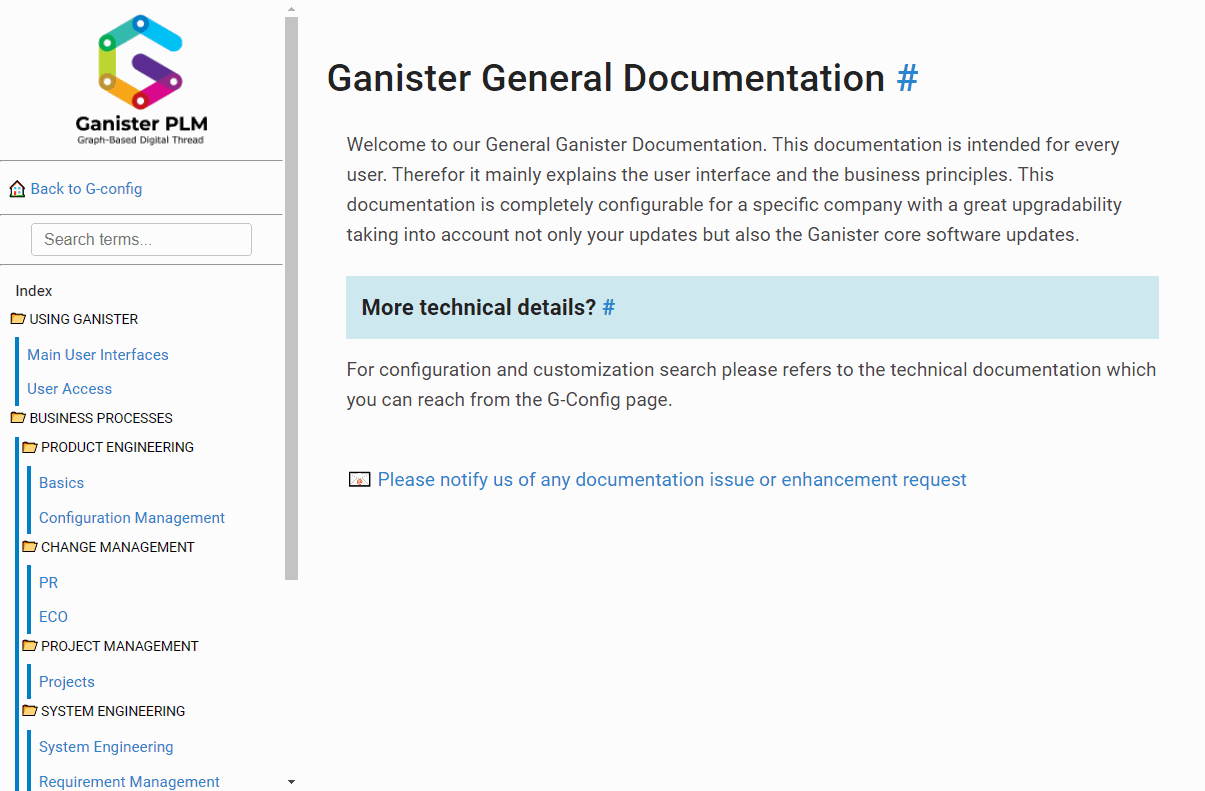Viewport: 1205px width, 791px height.
Task: Click the PROJECT MANAGEMENT folder icon
Action: (29, 646)
